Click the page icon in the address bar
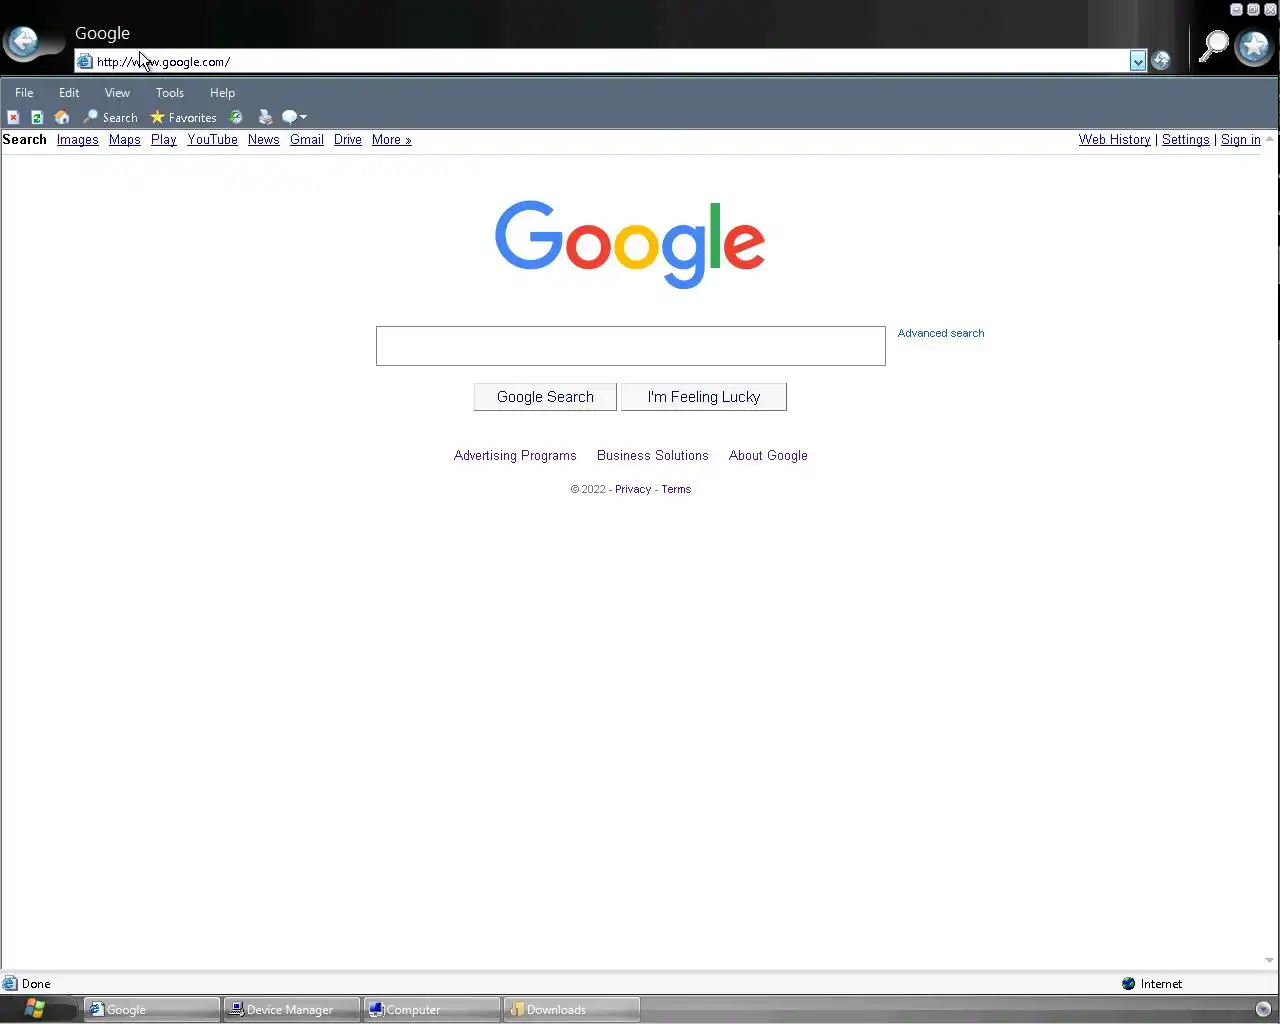 [85, 62]
